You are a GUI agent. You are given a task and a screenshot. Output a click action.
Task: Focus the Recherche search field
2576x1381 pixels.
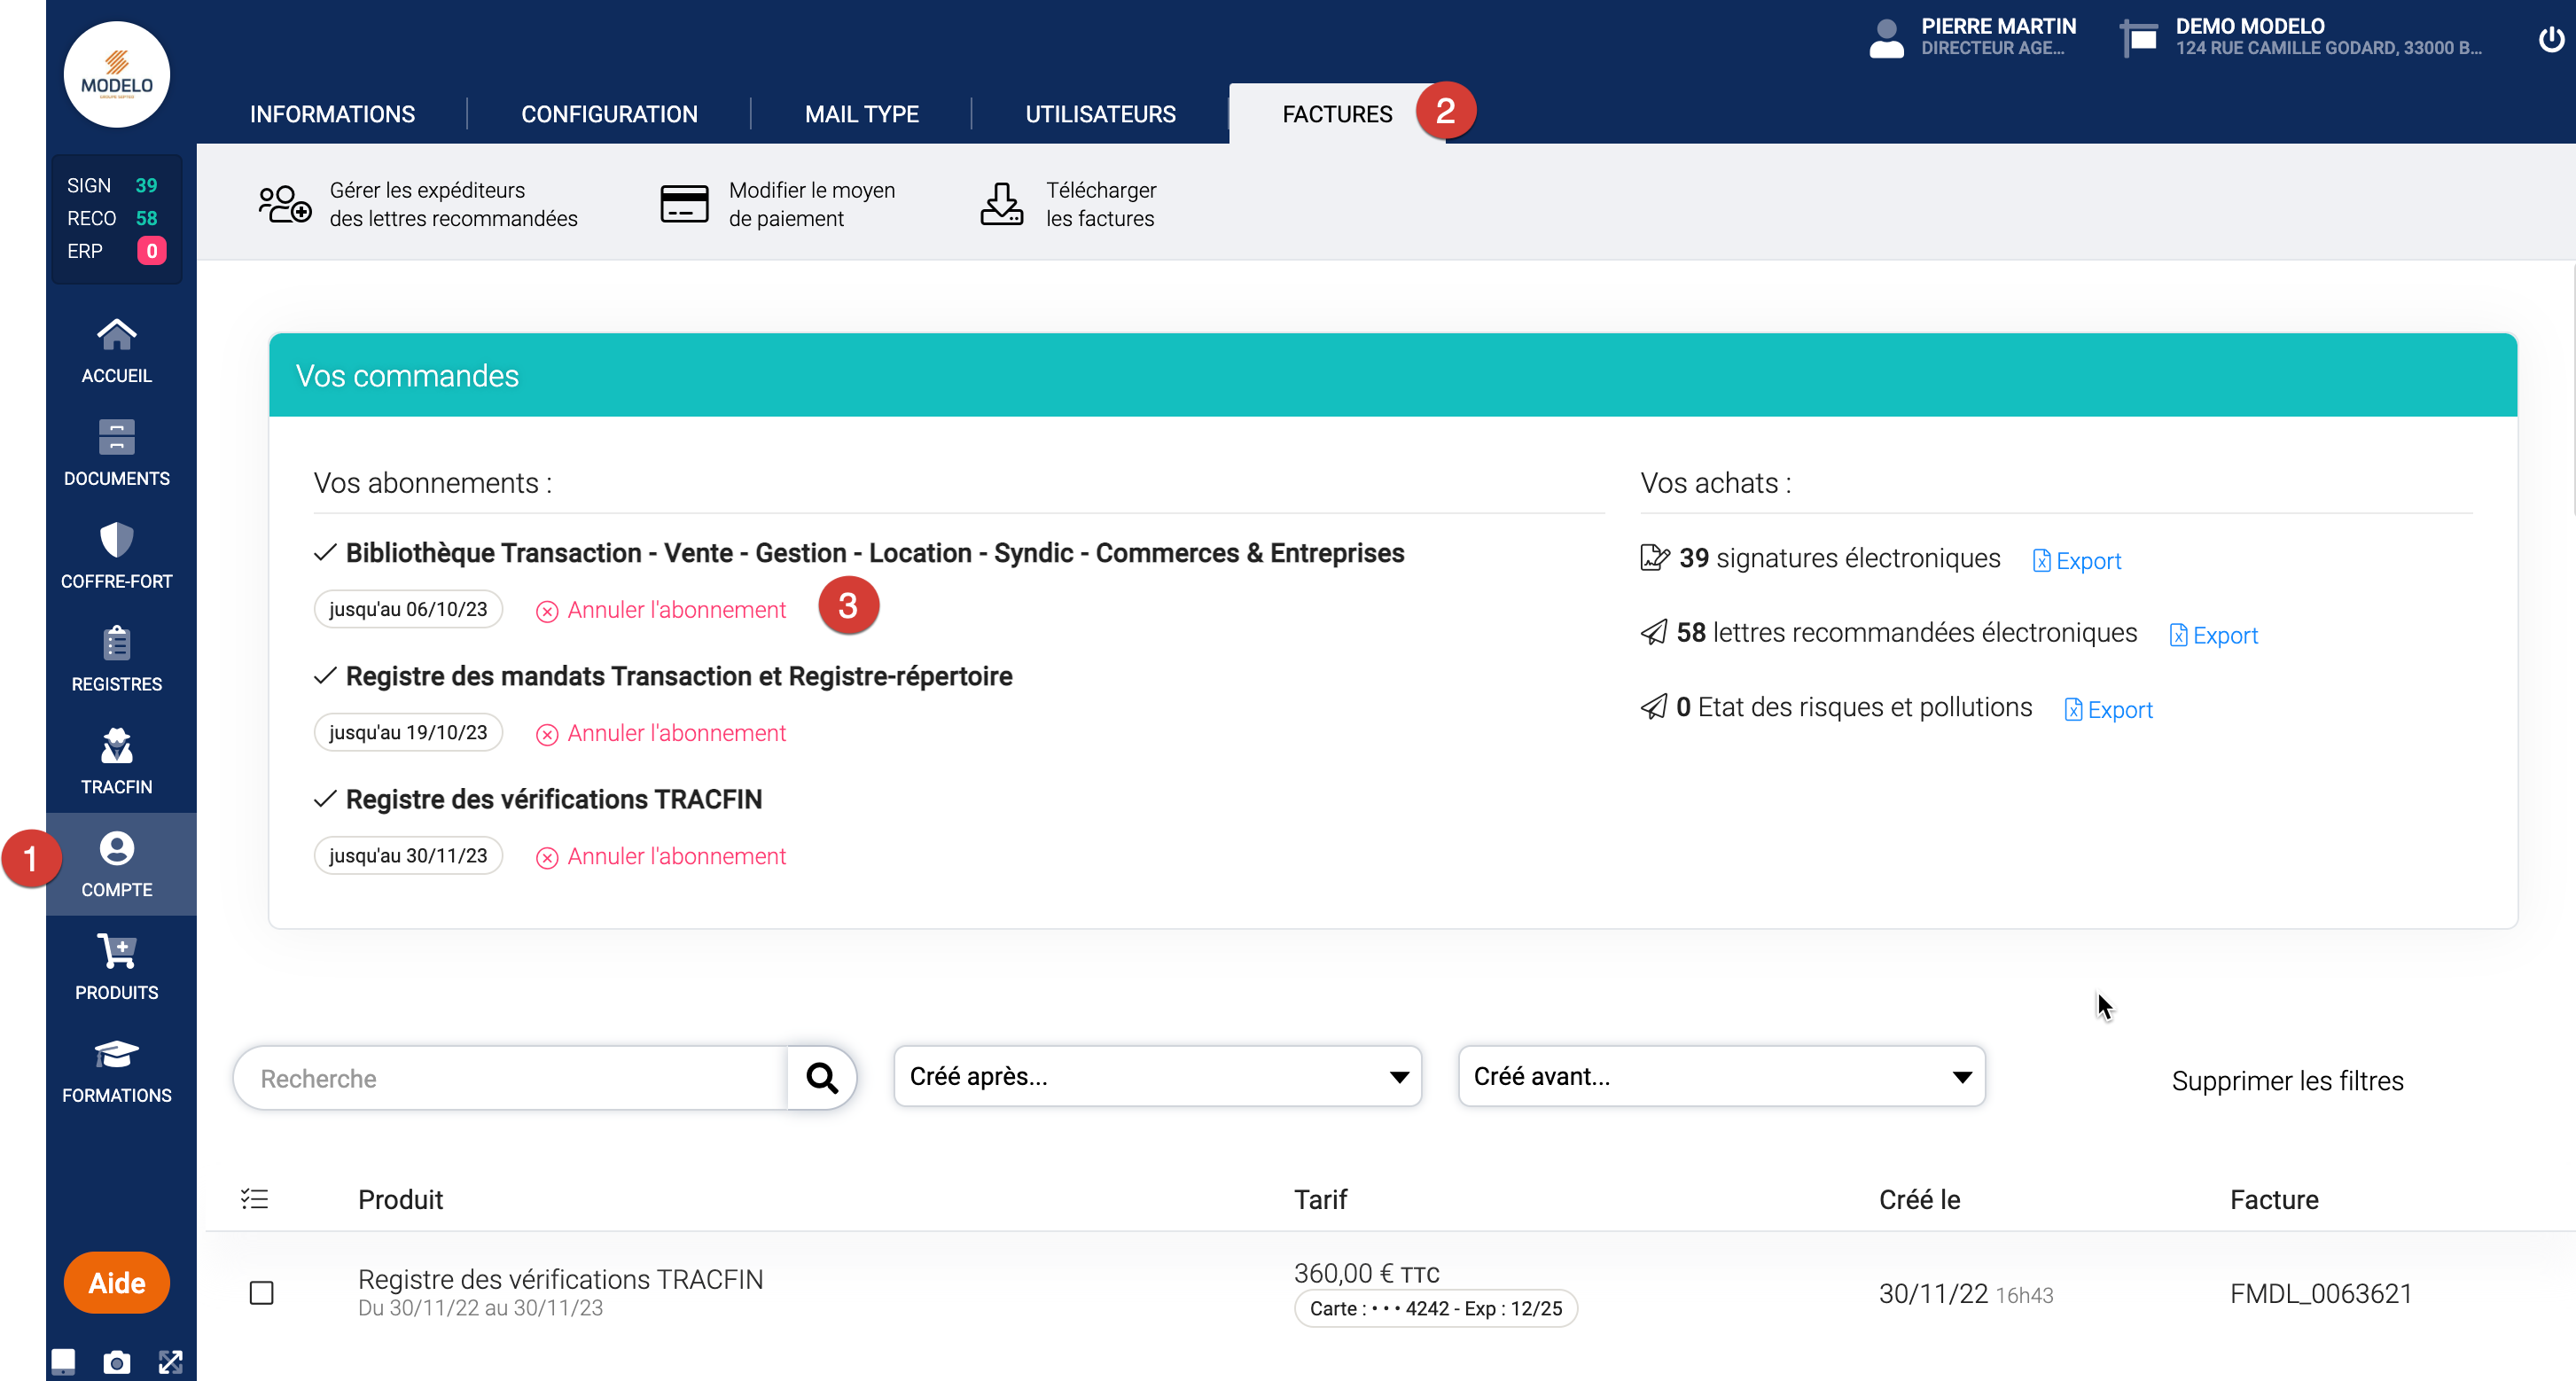click(510, 1078)
